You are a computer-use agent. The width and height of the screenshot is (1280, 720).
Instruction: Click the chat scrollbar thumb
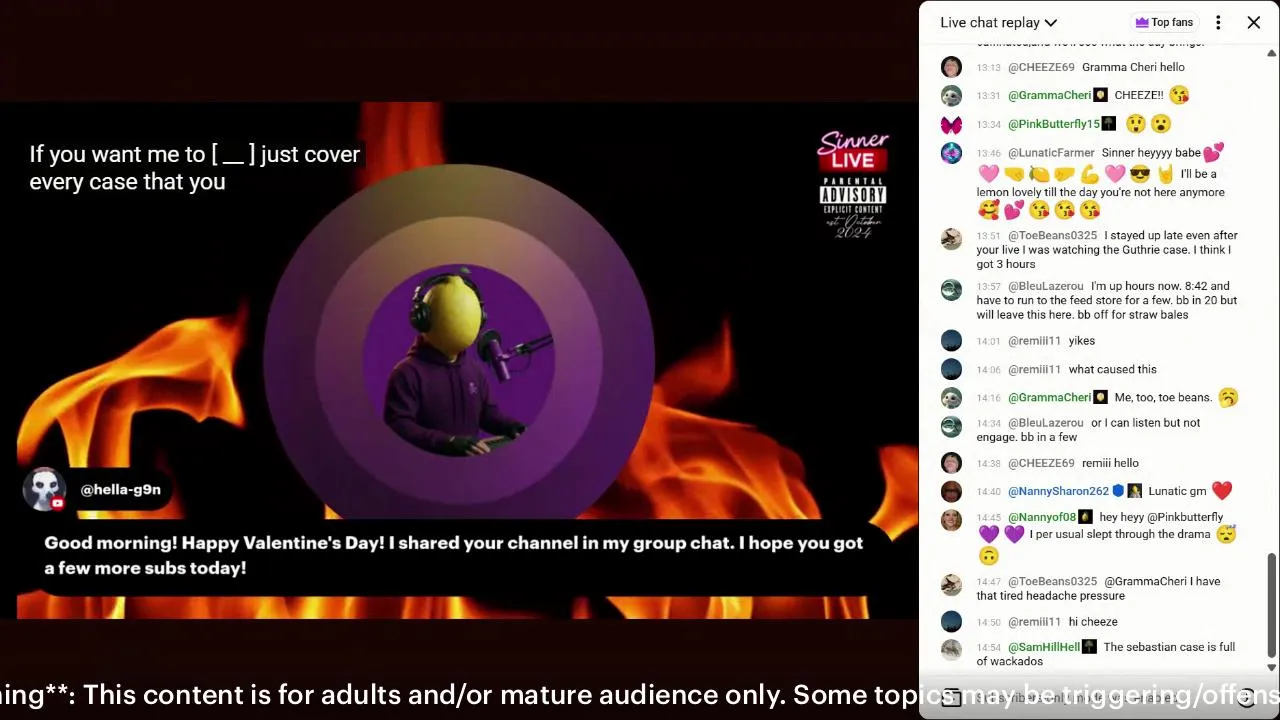coord(1271,603)
